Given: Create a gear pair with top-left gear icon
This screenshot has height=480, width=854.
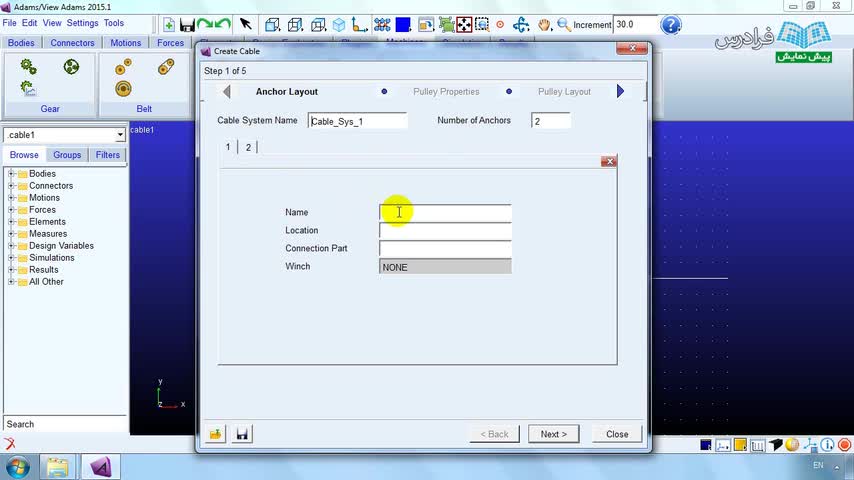Looking at the screenshot, I should pyautogui.click(x=28, y=67).
